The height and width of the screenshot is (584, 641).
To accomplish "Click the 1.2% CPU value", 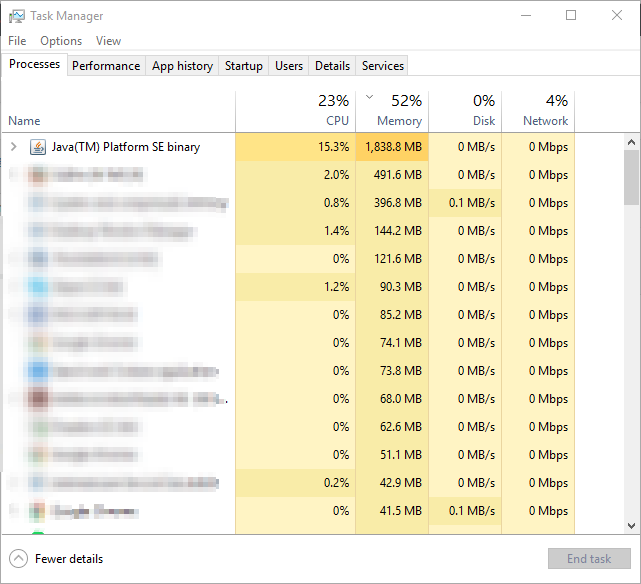I will [336, 287].
